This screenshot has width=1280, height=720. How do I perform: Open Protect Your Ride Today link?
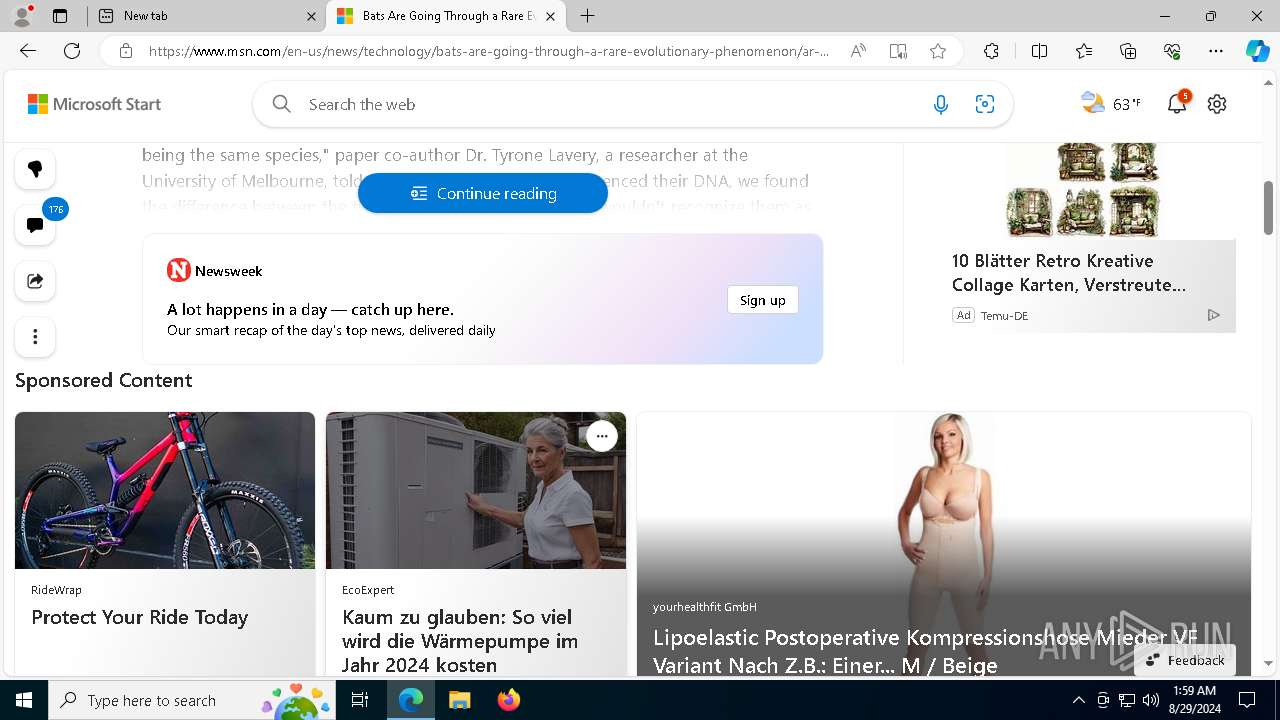point(140,617)
